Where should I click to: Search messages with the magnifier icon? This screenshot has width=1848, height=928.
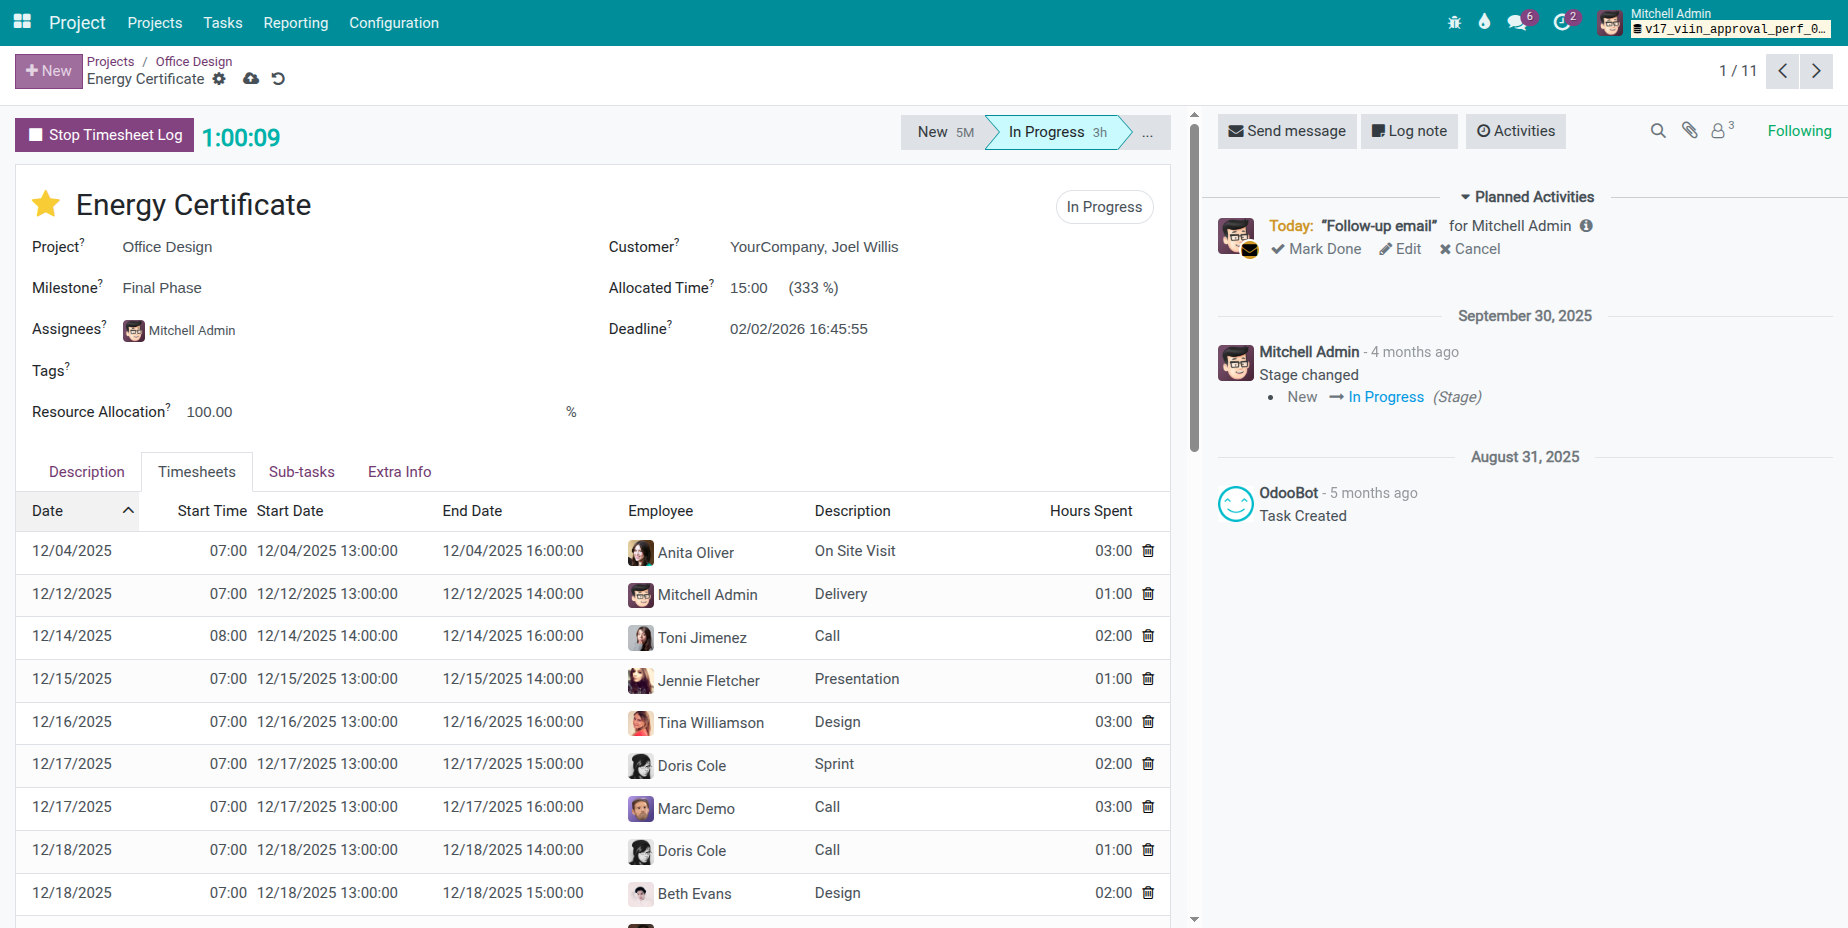(1658, 131)
